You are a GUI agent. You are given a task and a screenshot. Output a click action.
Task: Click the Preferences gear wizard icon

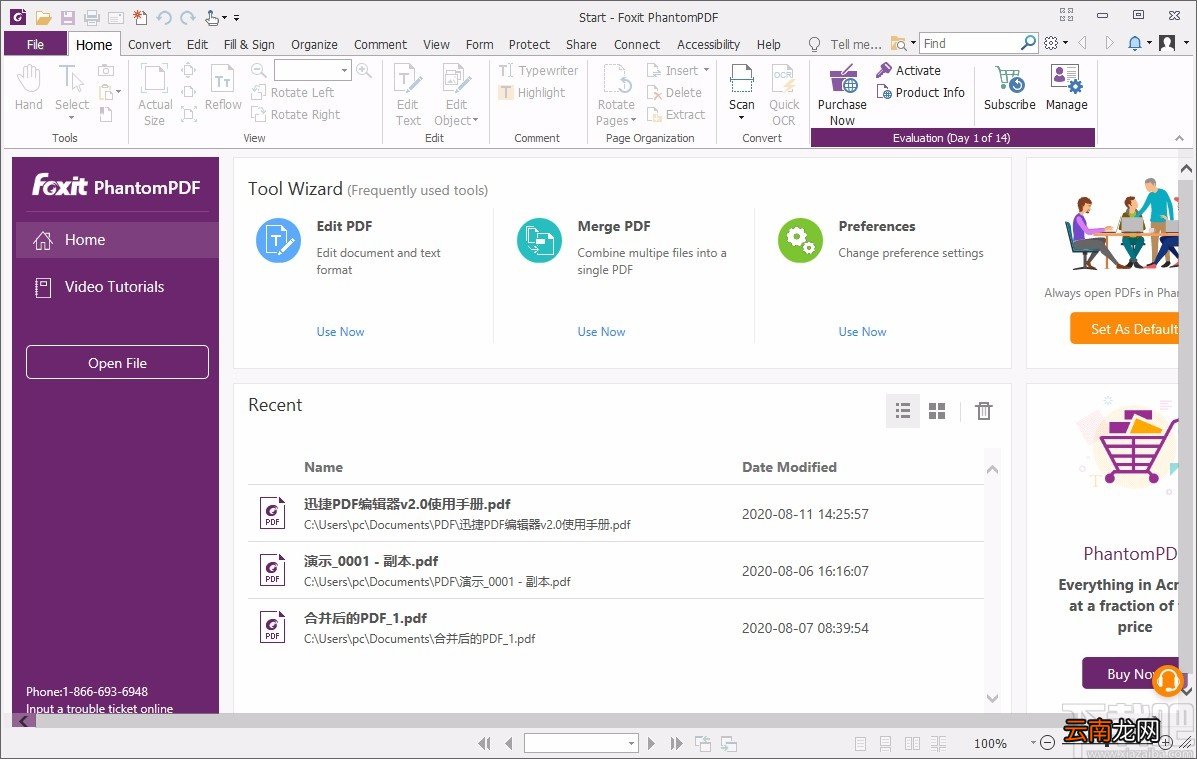click(800, 241)
